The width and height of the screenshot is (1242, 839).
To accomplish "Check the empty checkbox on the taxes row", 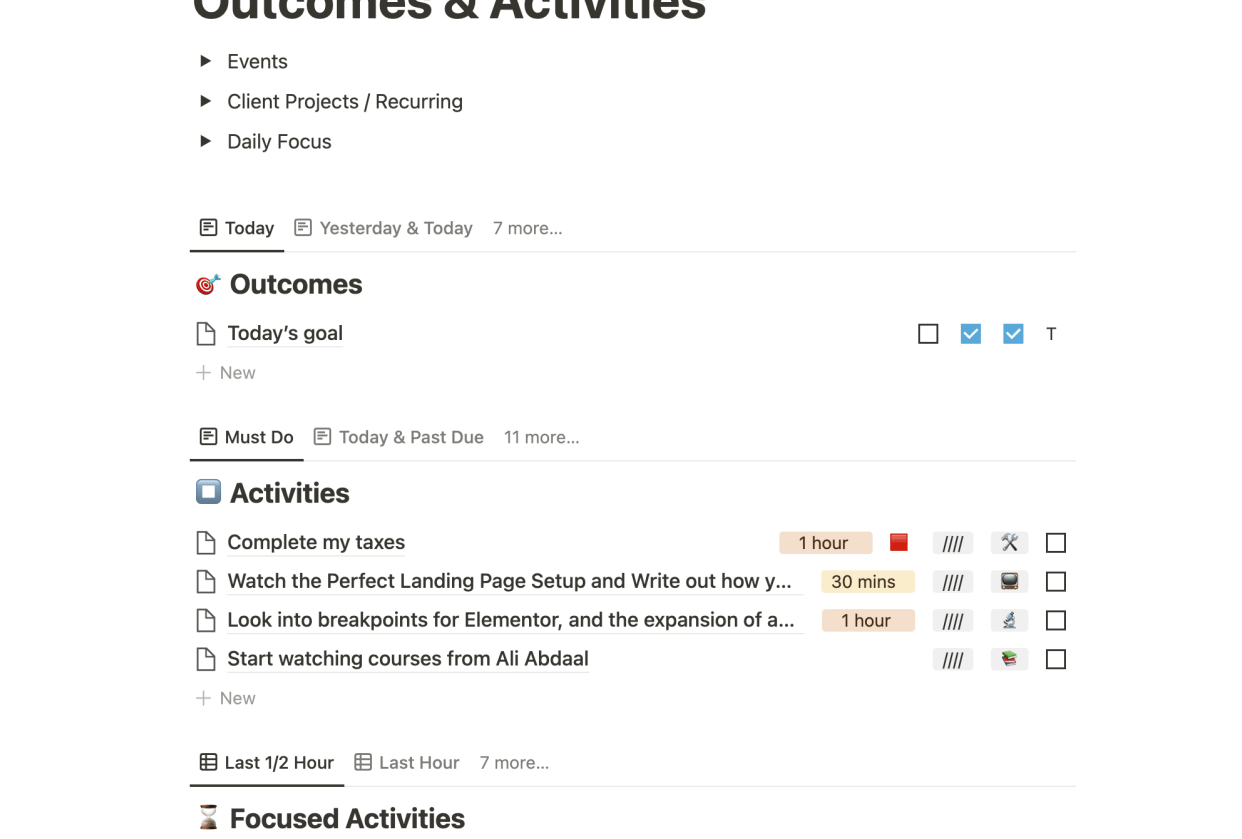I will pyautogui.click(x=1055, y=542).
